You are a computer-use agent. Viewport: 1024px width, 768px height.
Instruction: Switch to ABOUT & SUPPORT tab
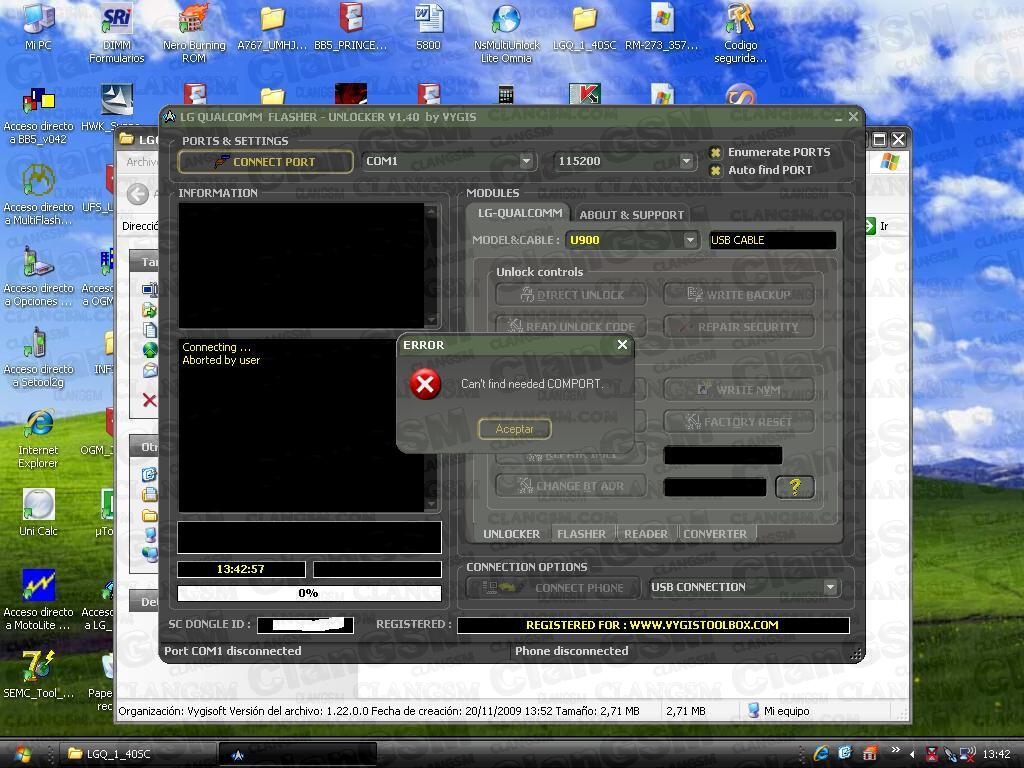click(632, 215)
